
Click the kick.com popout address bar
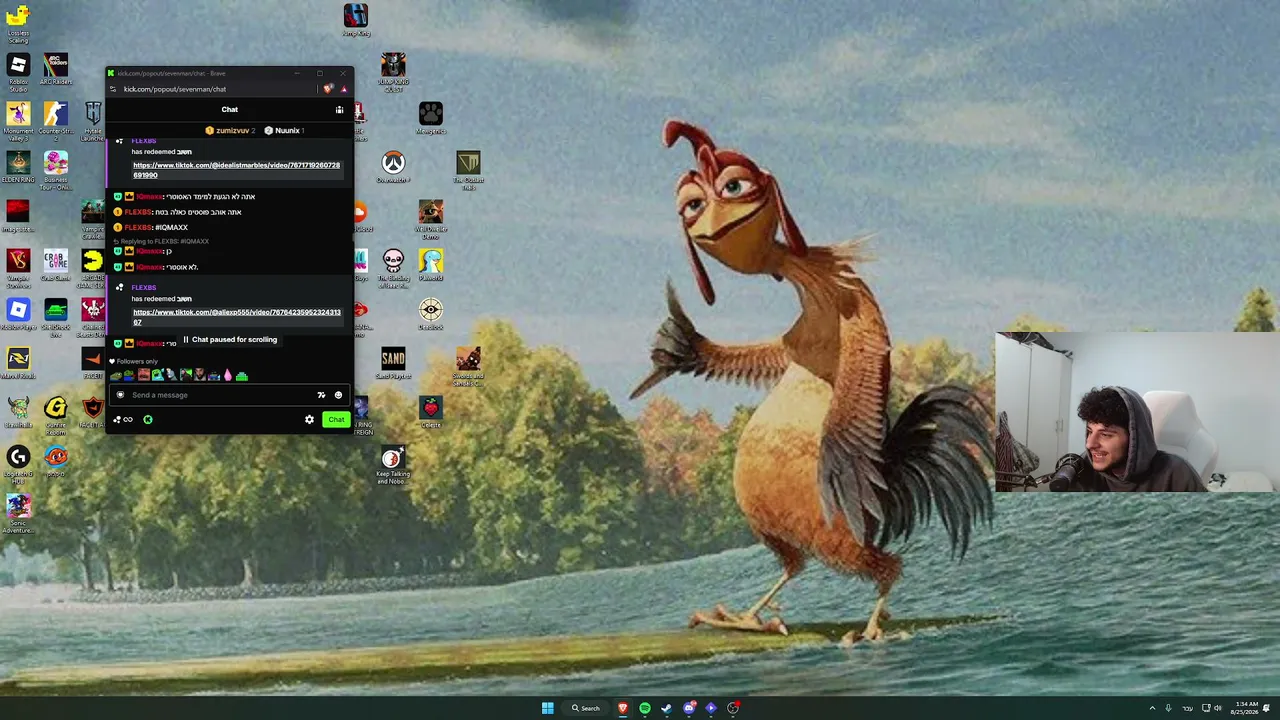[x=175, y=89]
